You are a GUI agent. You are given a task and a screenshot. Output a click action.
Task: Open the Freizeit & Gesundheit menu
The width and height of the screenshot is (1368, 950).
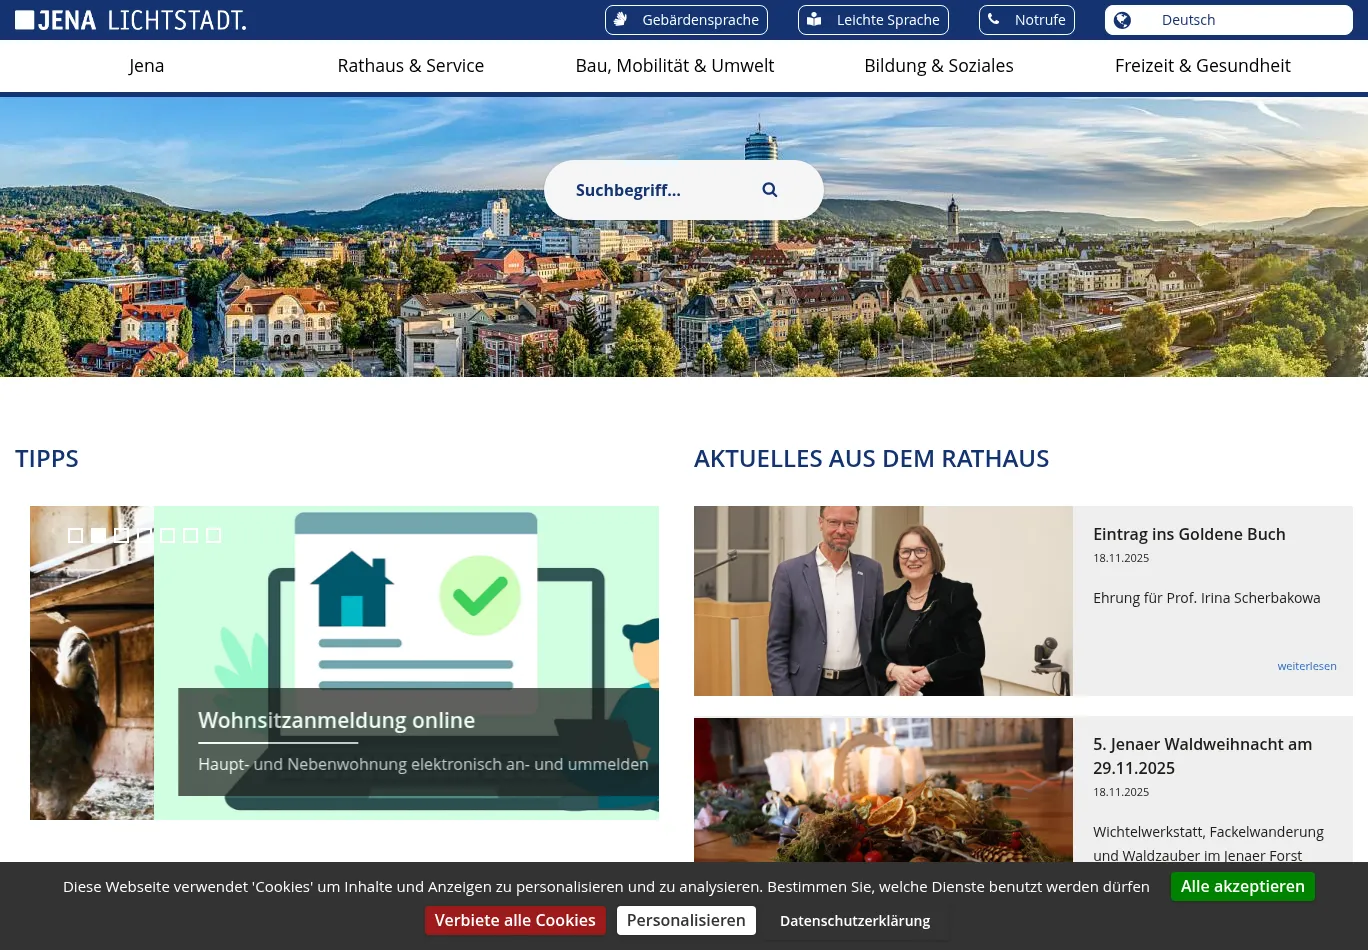(1202, 66)
